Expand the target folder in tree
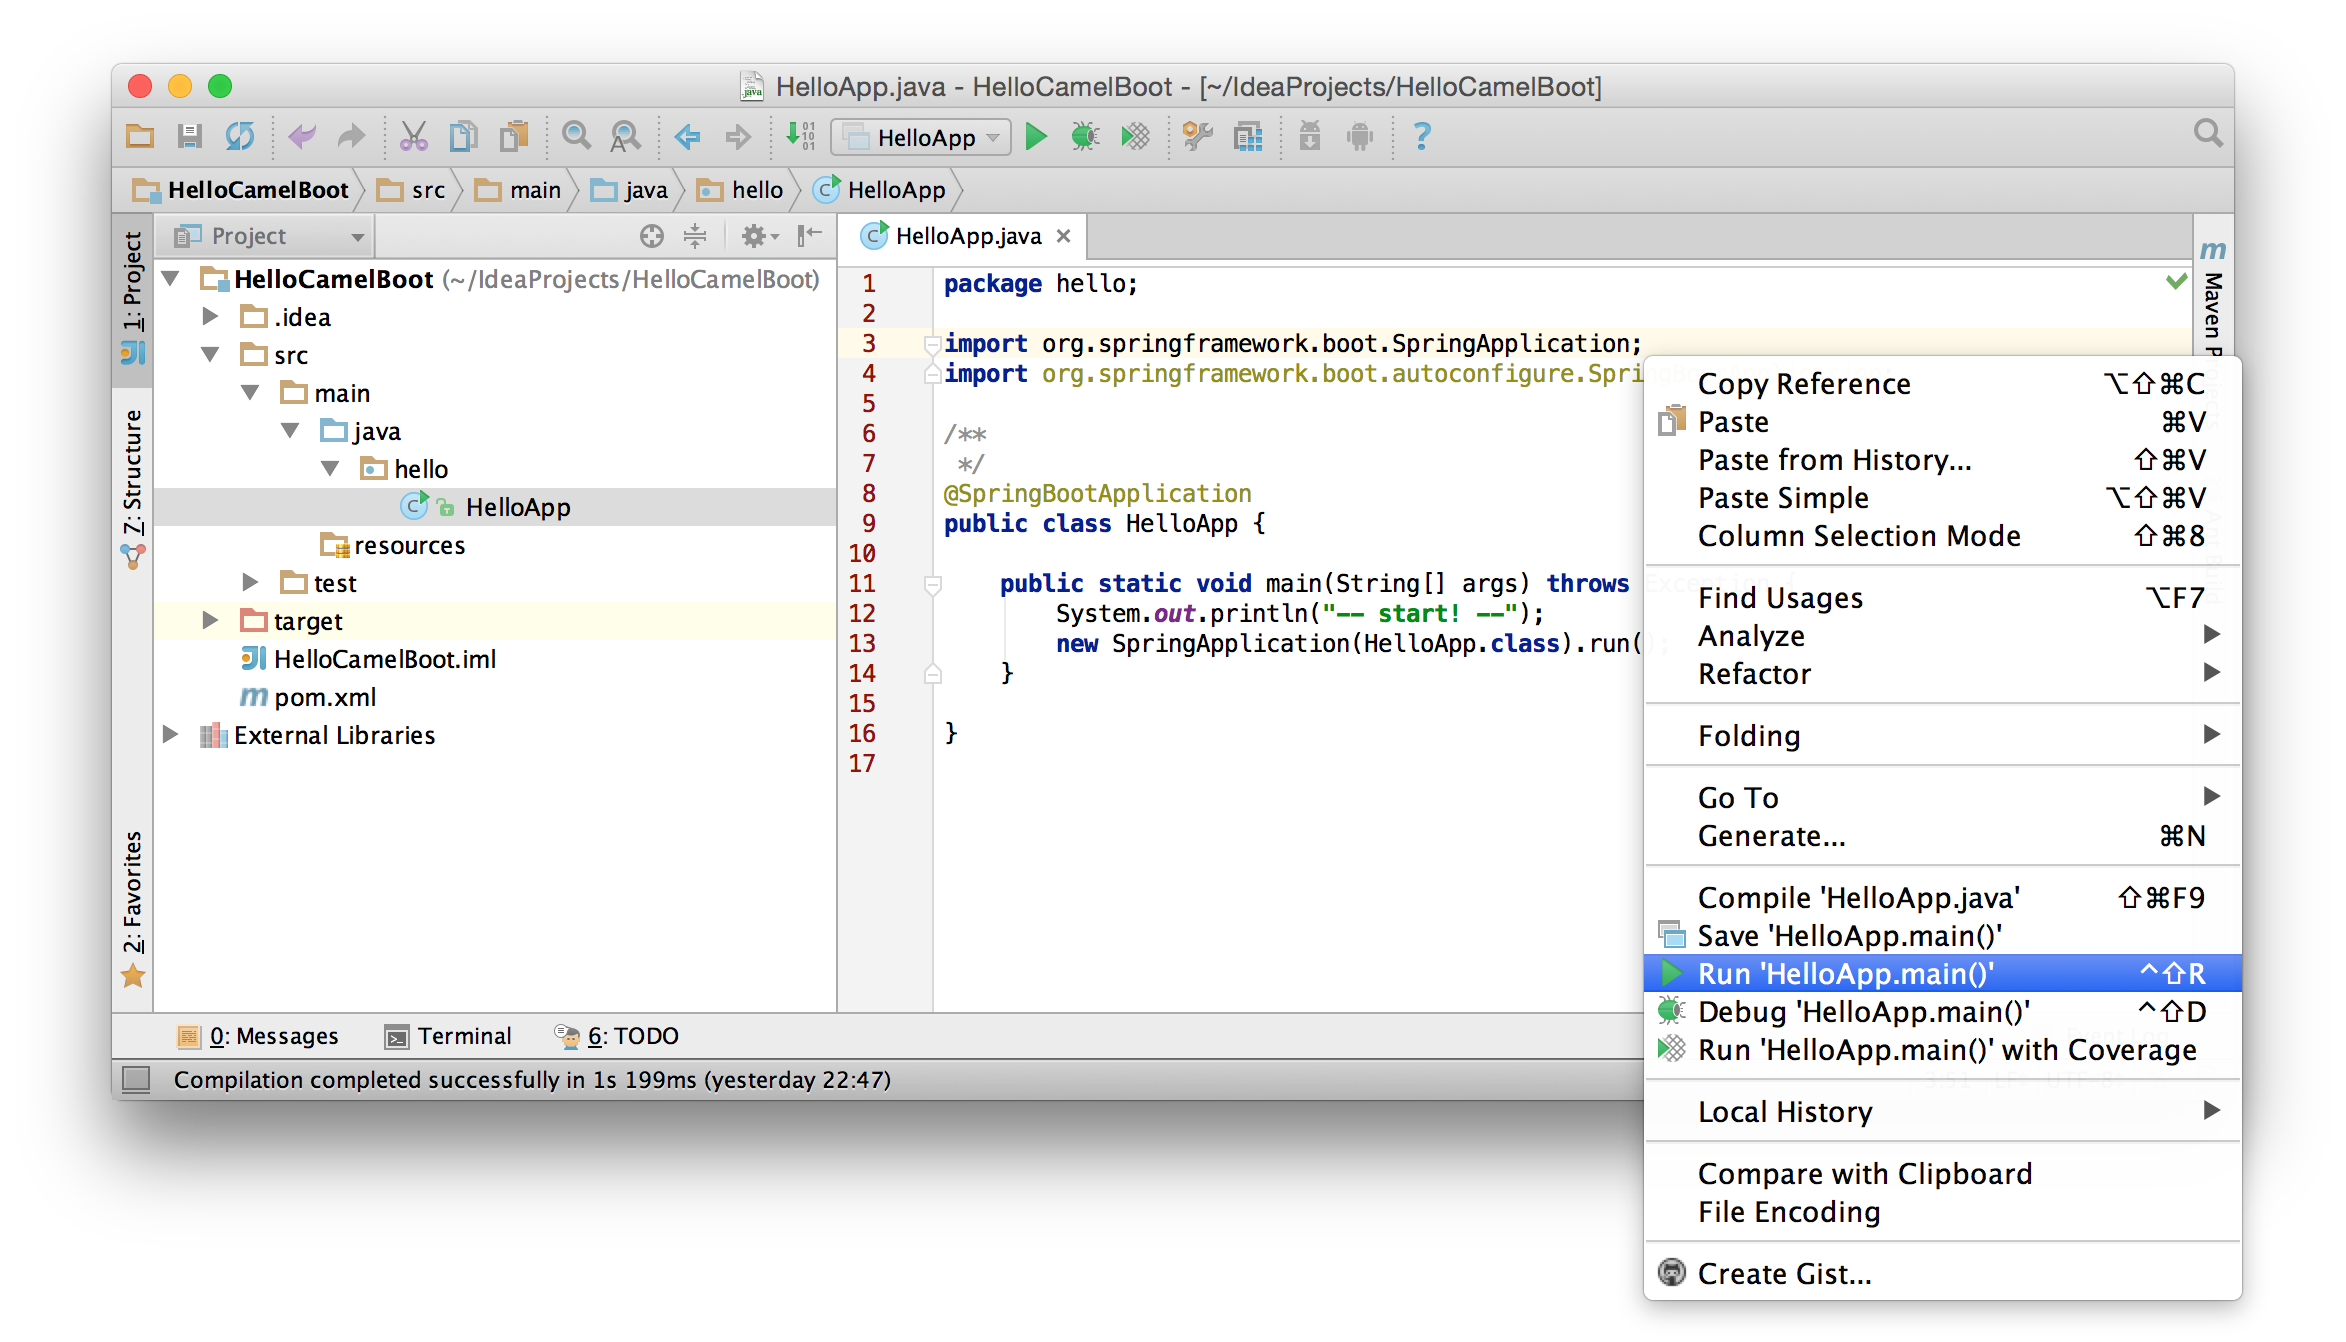Screen dimensions: 2346x1342 210,621
